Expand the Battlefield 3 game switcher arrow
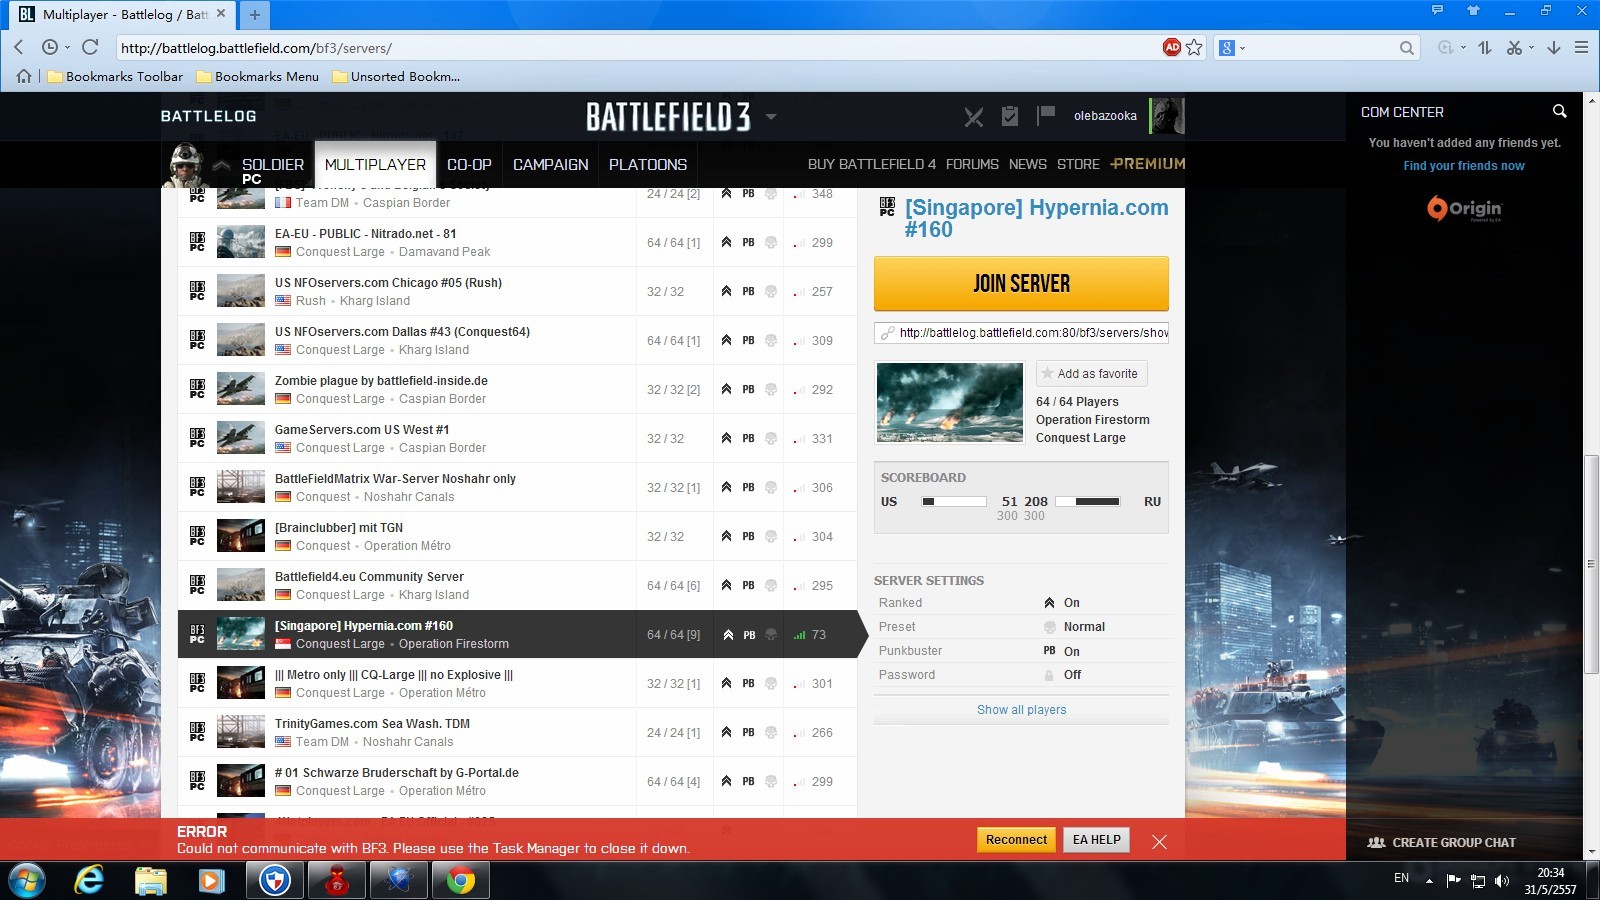The width and height of the screenshot is (1600, 900). 771,117
